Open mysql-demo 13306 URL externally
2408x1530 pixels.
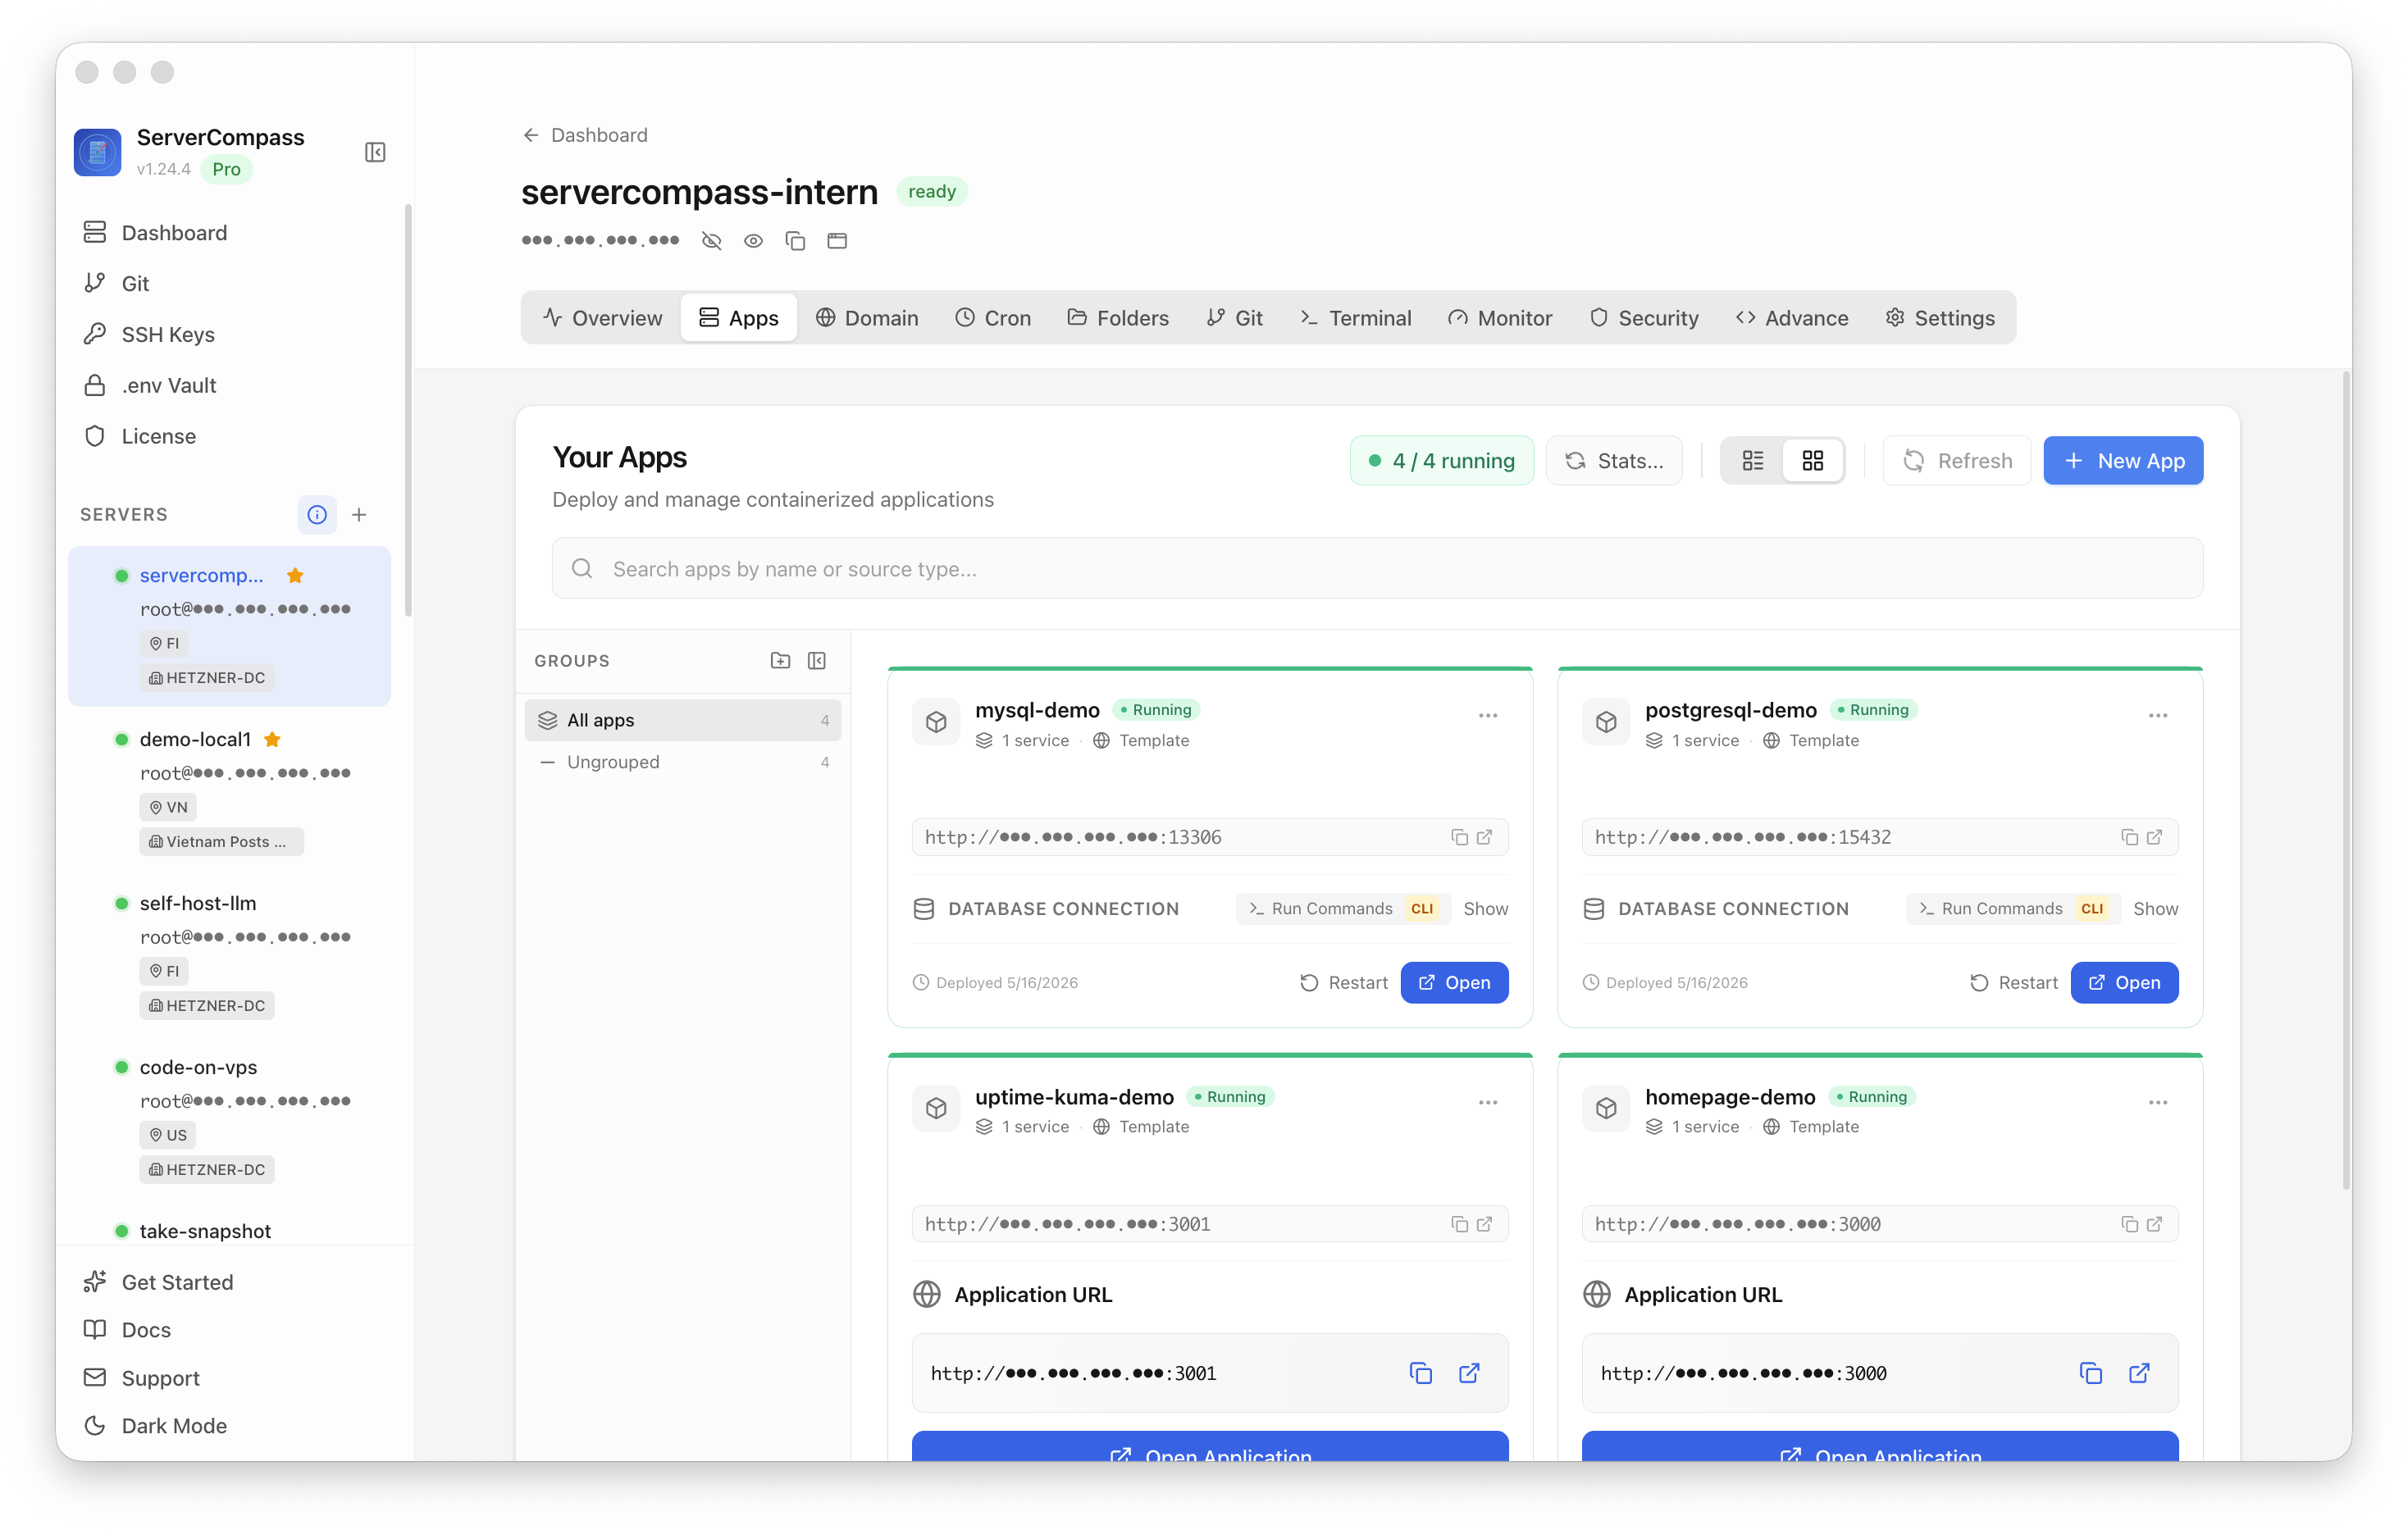[x=1484, y=838]
